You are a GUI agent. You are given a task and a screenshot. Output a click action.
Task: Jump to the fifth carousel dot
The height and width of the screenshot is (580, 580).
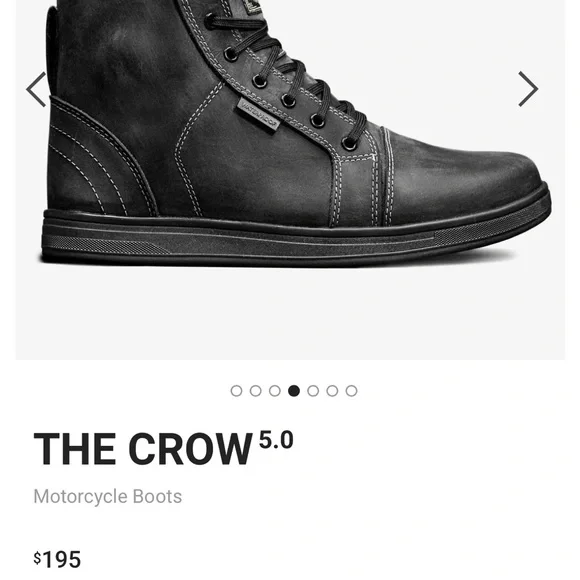313,391
